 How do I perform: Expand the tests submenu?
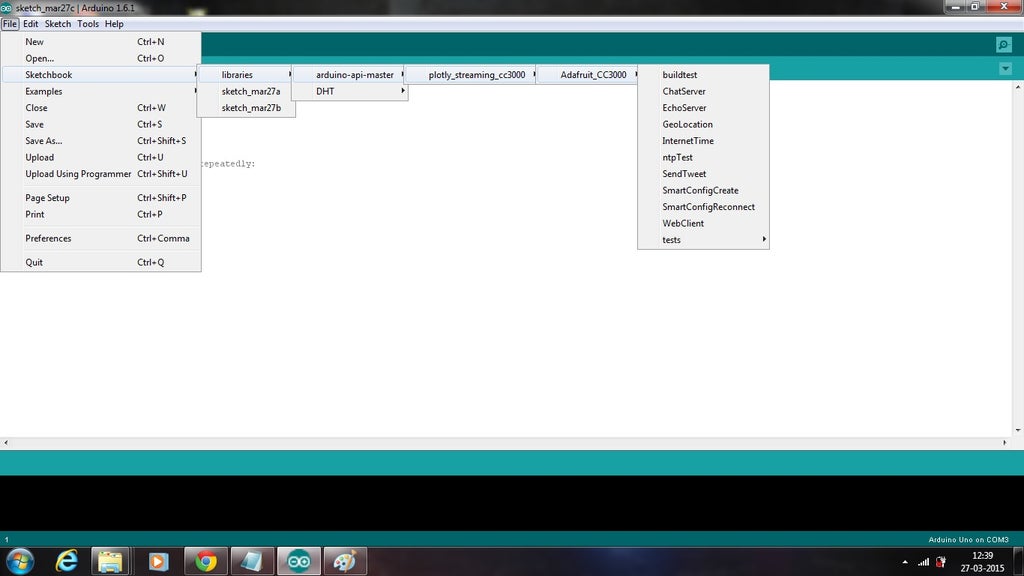tap(703, 240)
